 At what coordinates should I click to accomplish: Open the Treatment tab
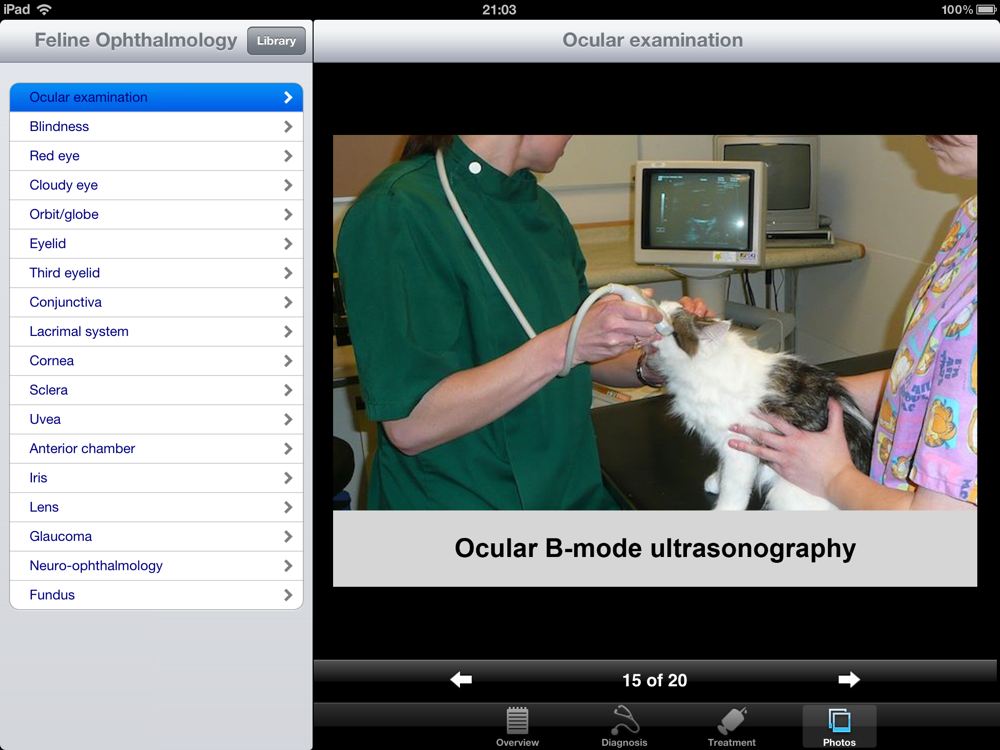732,727
